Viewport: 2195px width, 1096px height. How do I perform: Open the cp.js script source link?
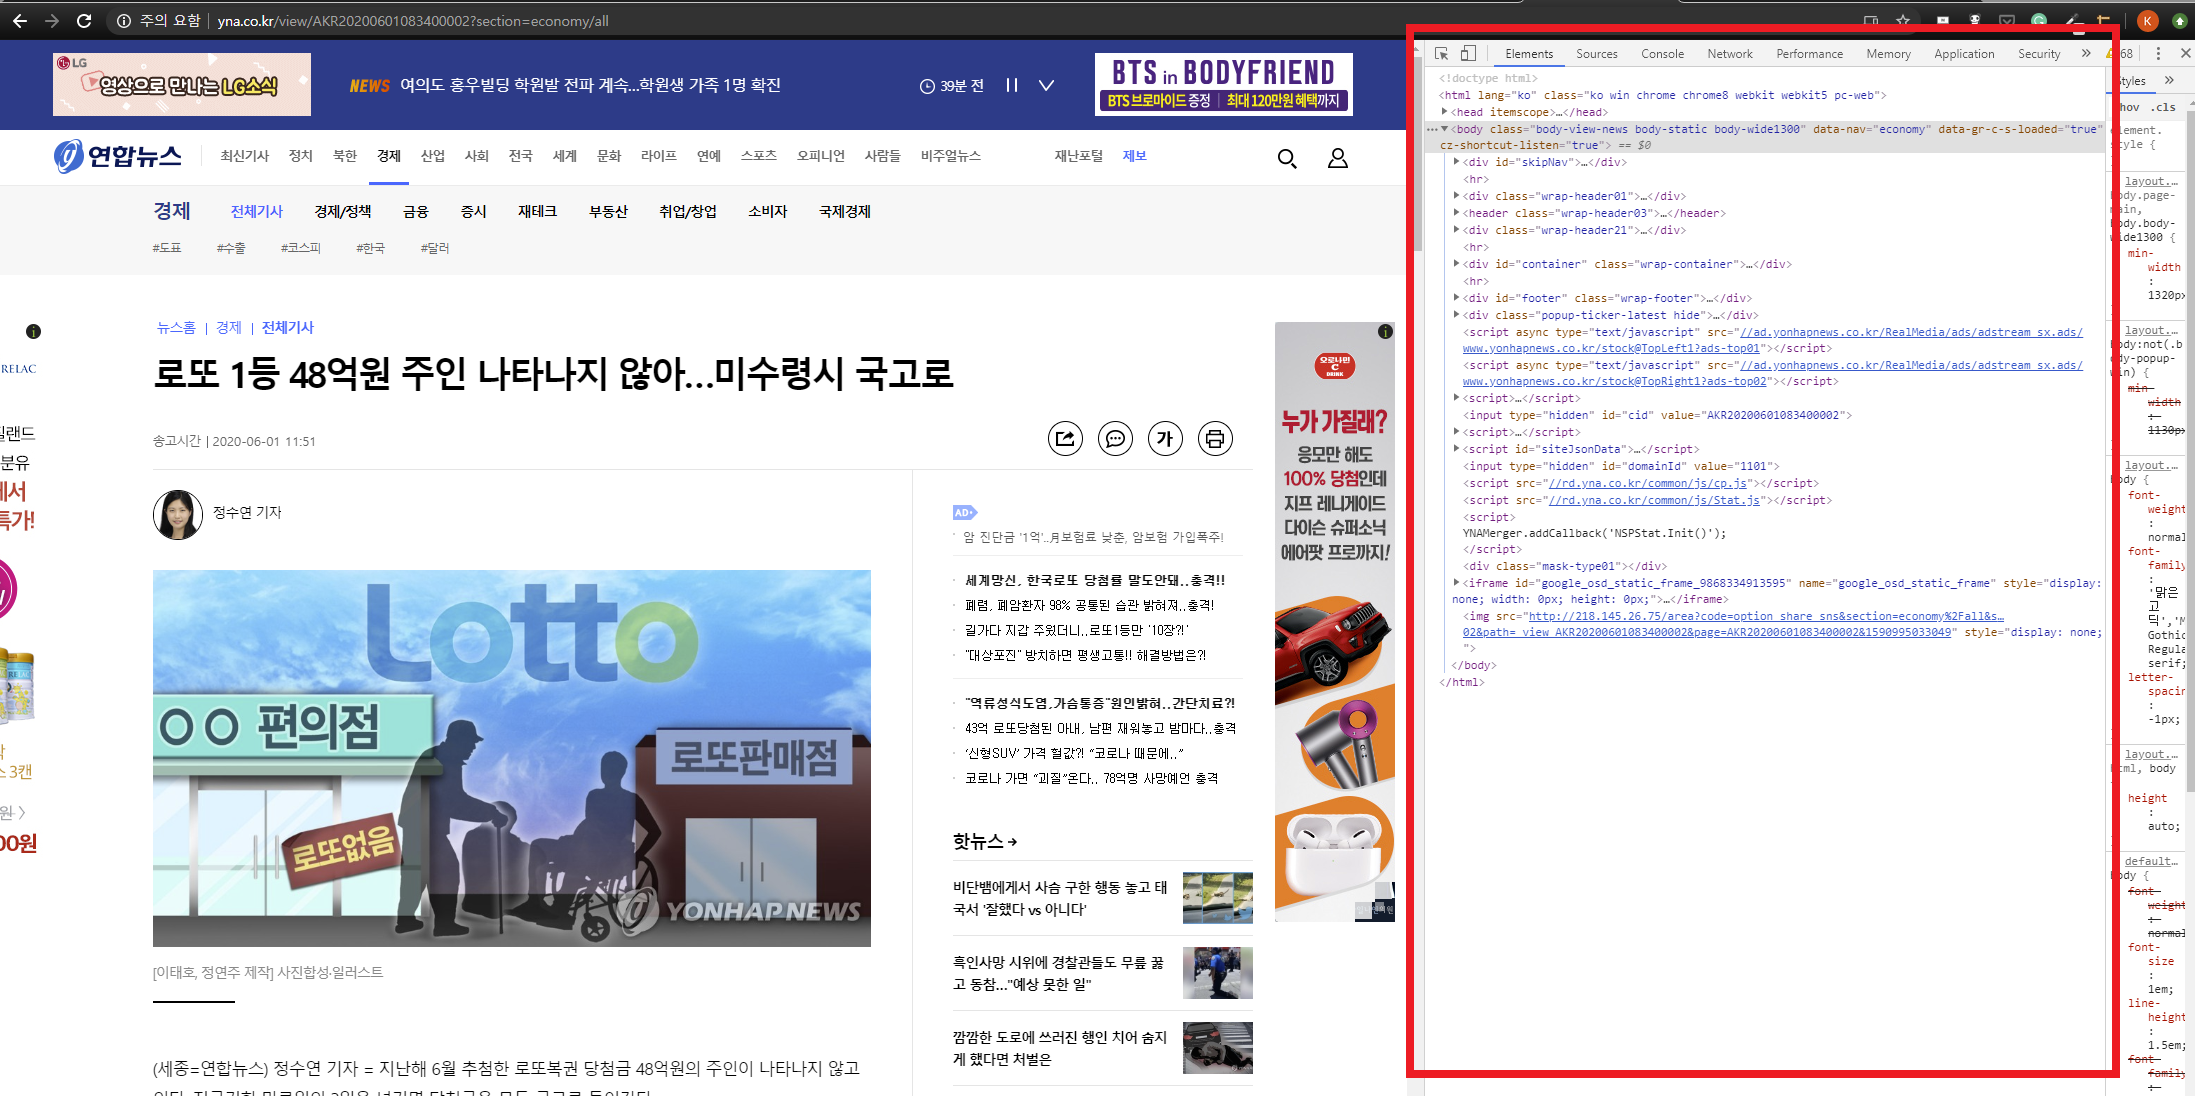click(1648, 483)
